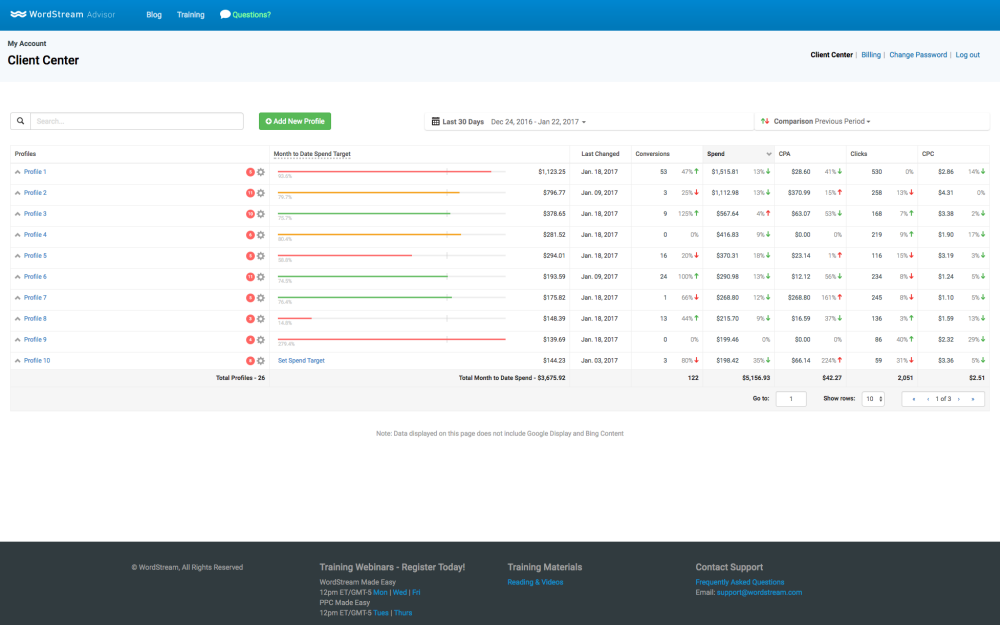Click the Add New Profile button
Viewport: 1000px width, 625px height.
coord(294,121)
